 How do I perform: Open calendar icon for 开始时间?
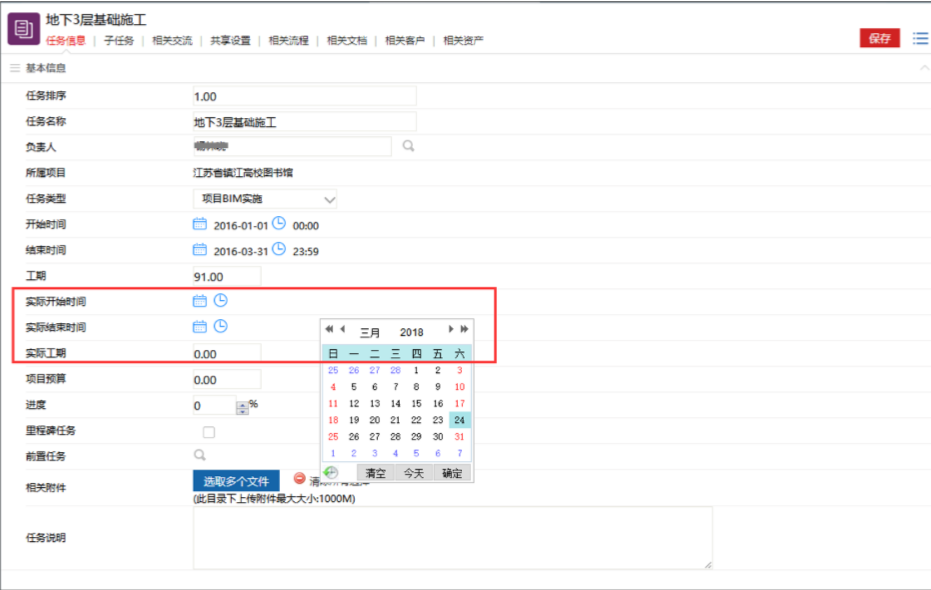[200, 224]
